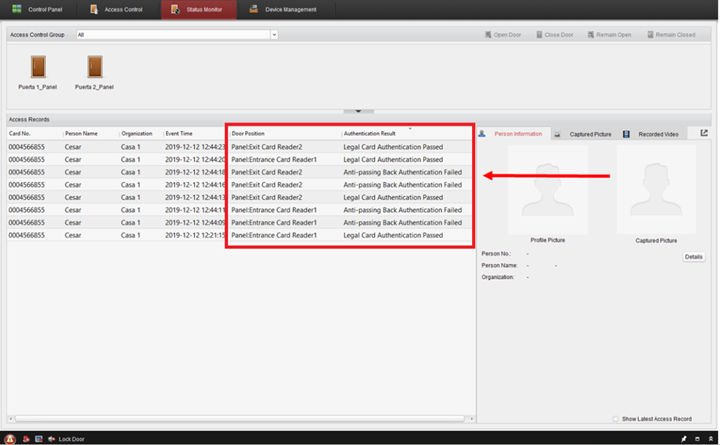Select the 12:21:15 Legal Card record row
Image resolution: width=720 pixels, height=445 pixels.
pyautogui.click(x=240, y=235)
